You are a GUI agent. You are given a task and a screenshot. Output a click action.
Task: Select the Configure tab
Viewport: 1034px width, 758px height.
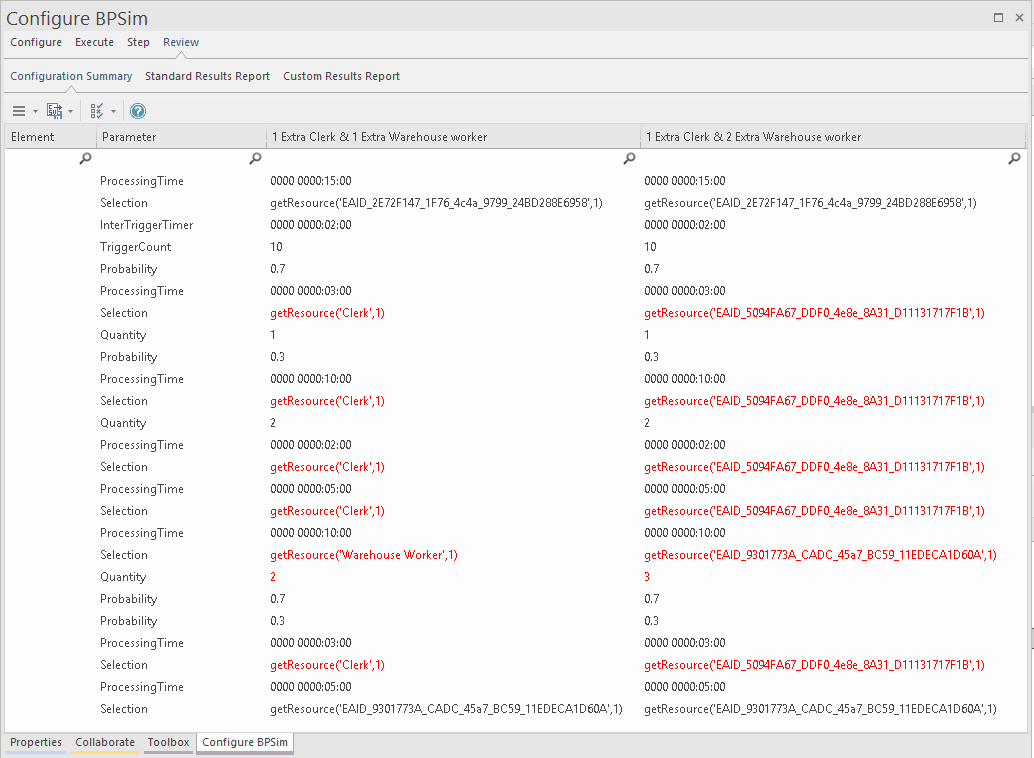(x=36, y=42)
